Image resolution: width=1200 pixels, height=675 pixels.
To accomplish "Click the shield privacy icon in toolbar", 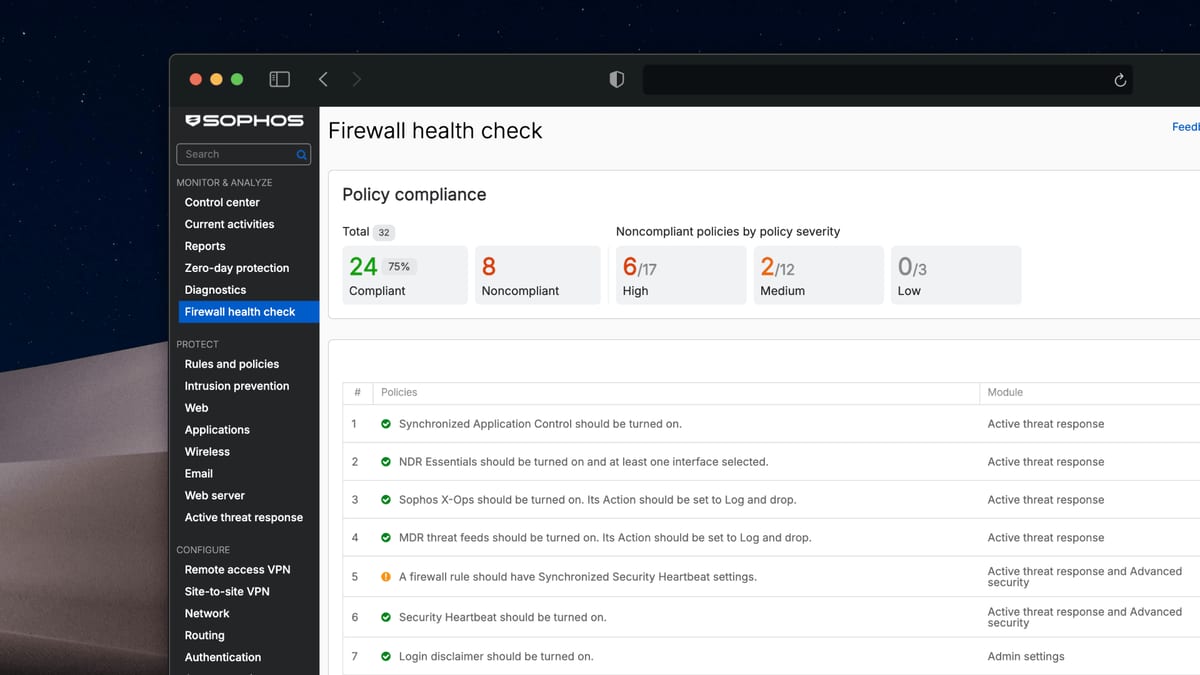I will pos(617,79).
